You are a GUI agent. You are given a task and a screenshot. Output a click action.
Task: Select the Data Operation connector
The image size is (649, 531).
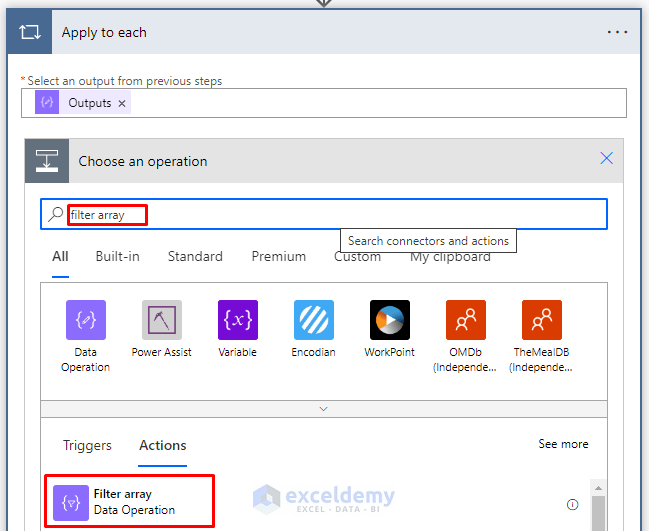pos(86,336)
